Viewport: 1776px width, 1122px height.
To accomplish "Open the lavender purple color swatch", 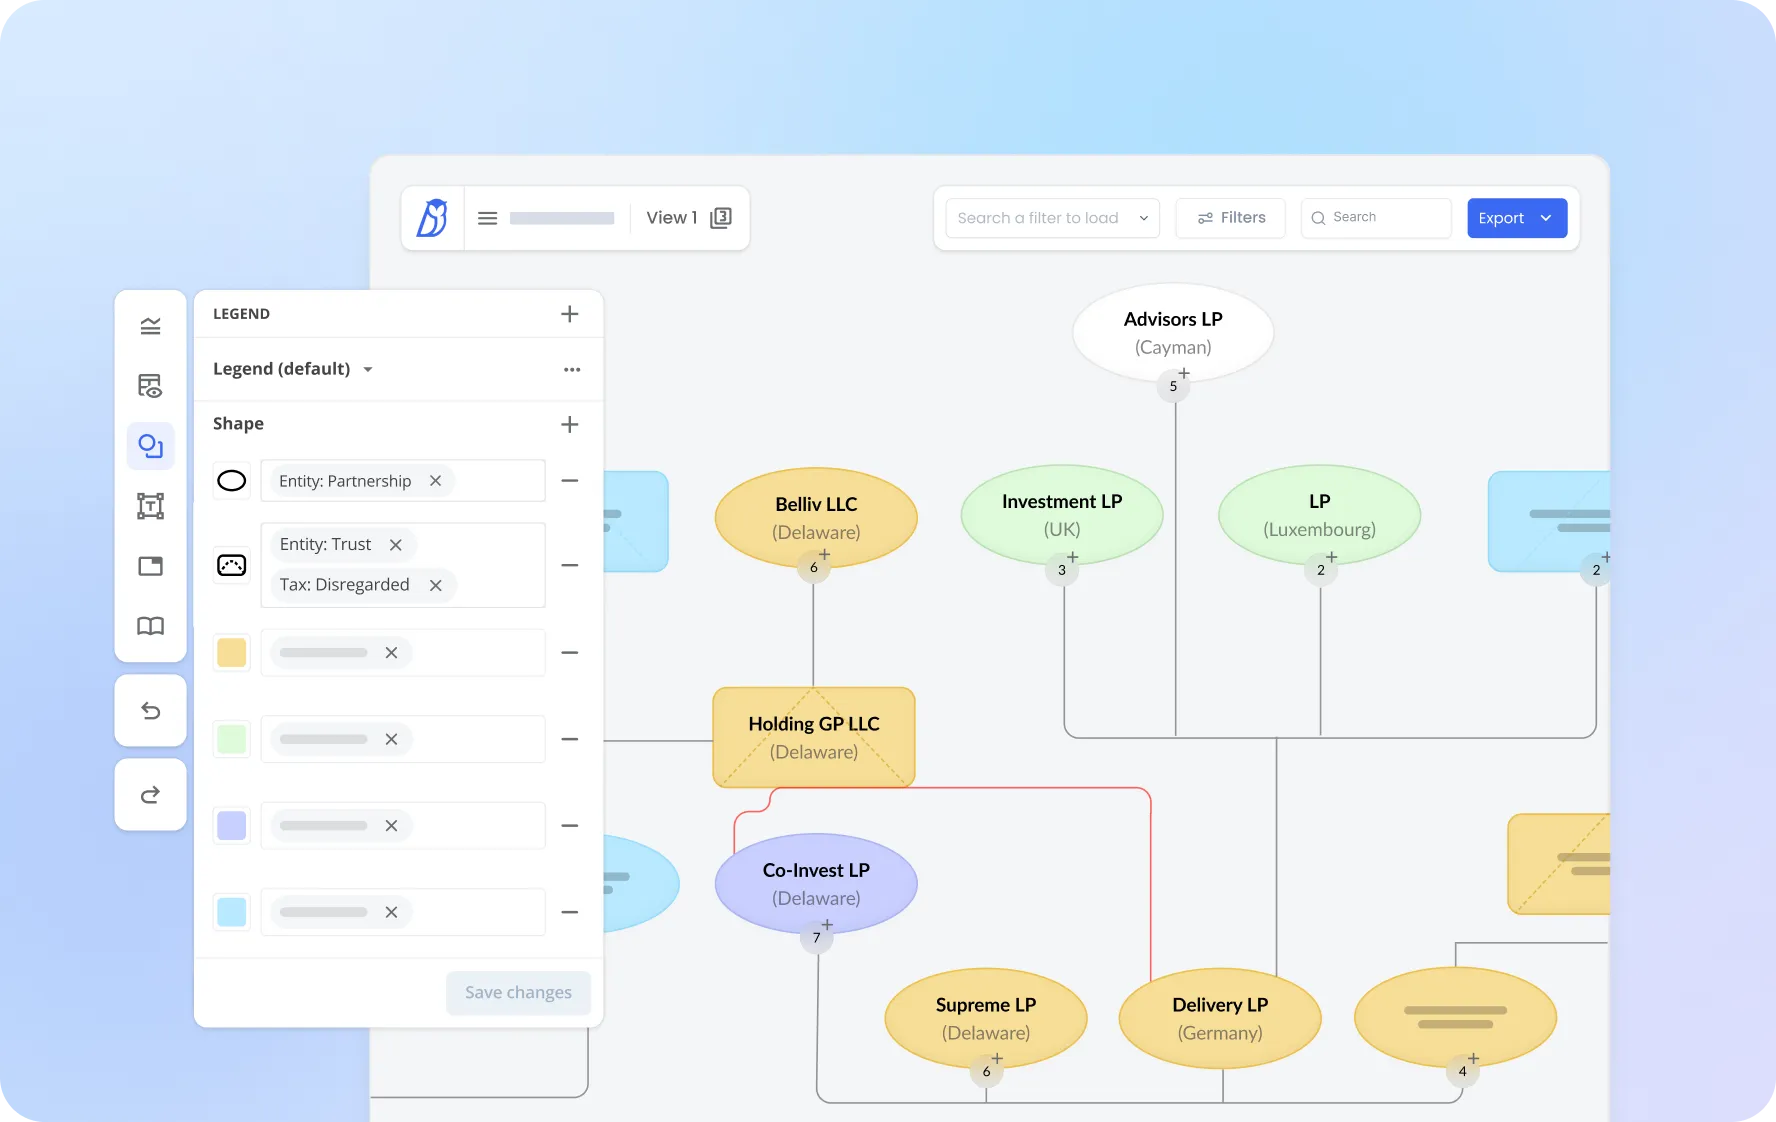I will [232, 826].
